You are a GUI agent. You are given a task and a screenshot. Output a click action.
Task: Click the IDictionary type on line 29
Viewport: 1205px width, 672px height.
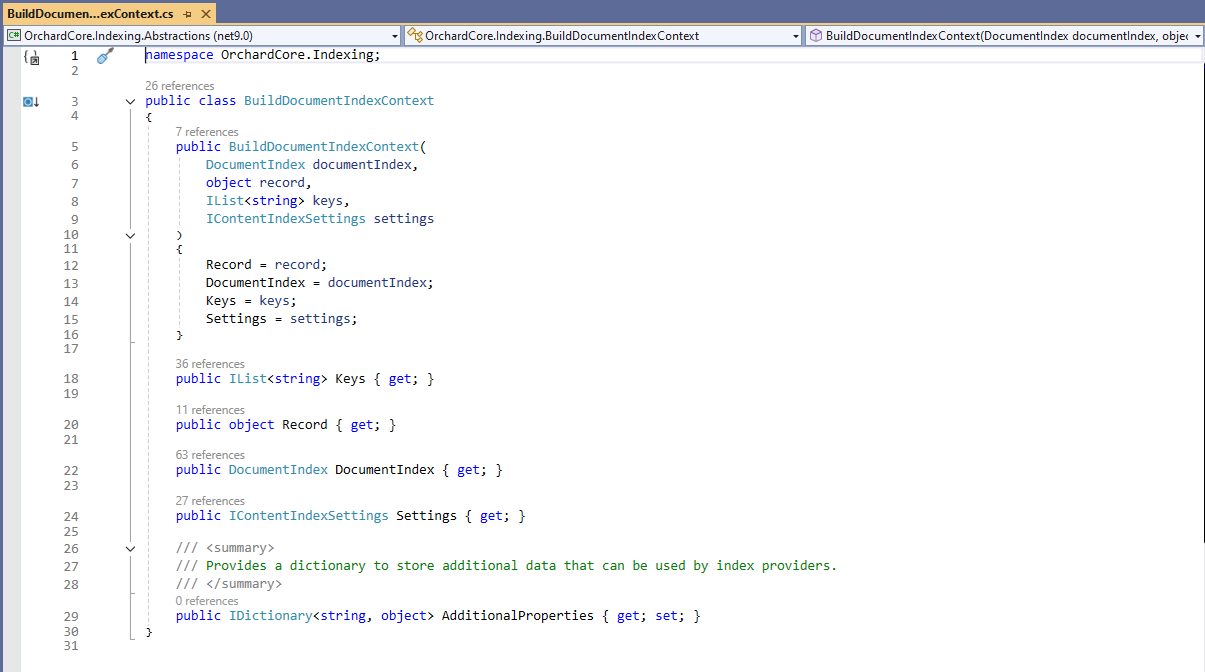click(271, 616)
